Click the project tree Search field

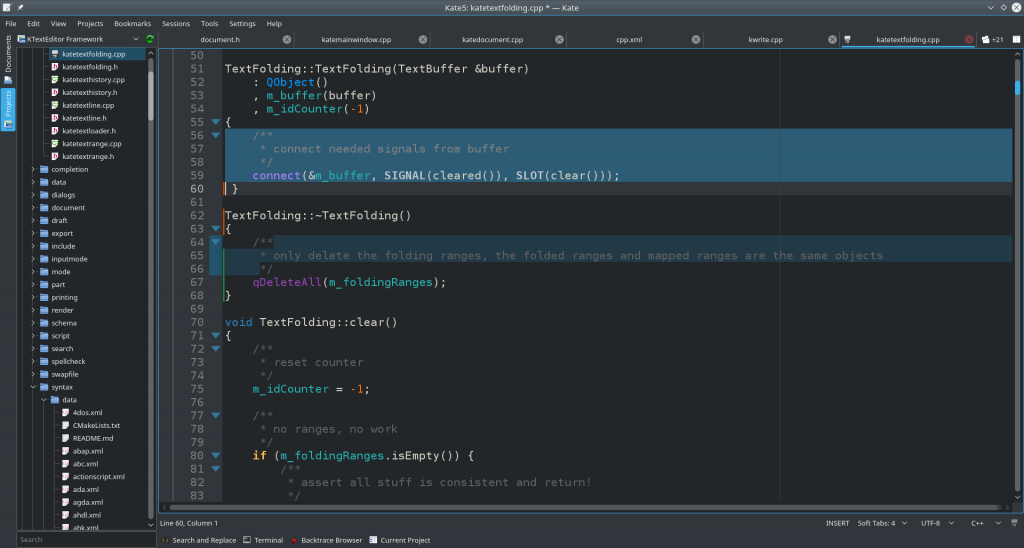pyautogui.click(x=85, y=540)
